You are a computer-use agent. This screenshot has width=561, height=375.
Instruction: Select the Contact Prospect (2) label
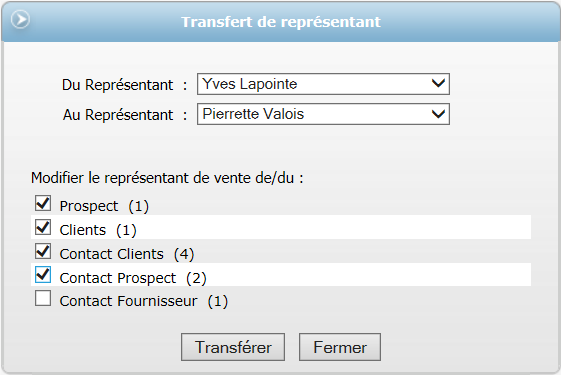pyautogui.click(x=133, y=278)
